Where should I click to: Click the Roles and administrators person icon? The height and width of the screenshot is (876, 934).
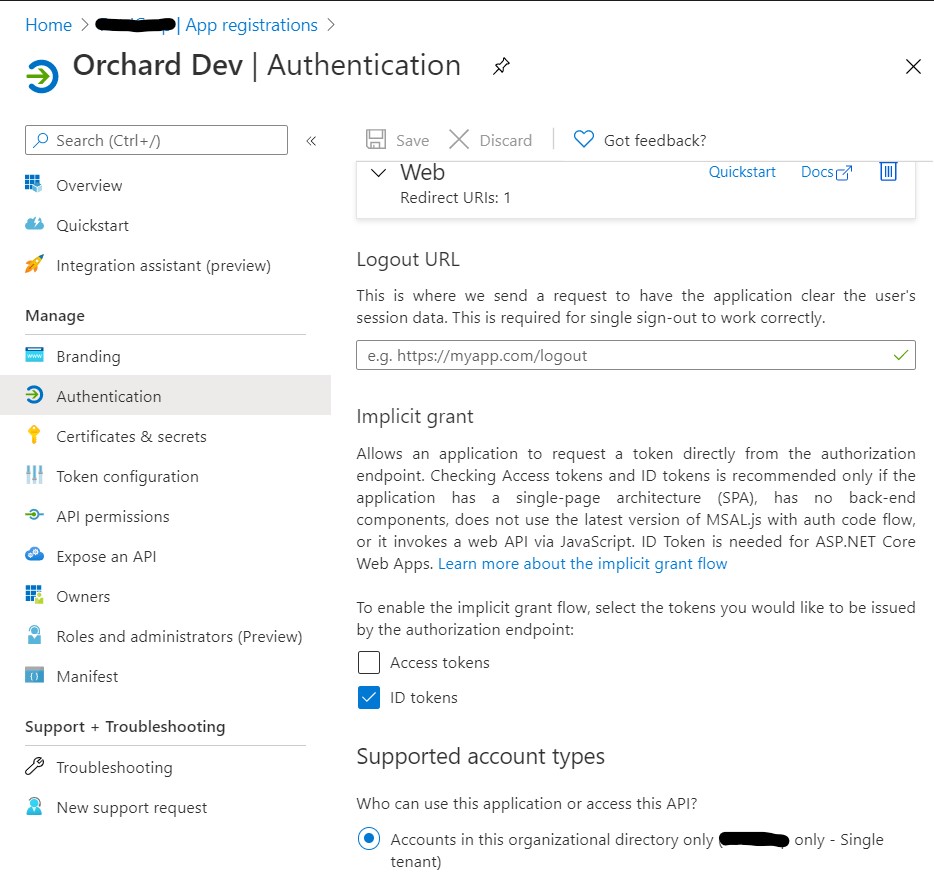(x=34, y=634)
